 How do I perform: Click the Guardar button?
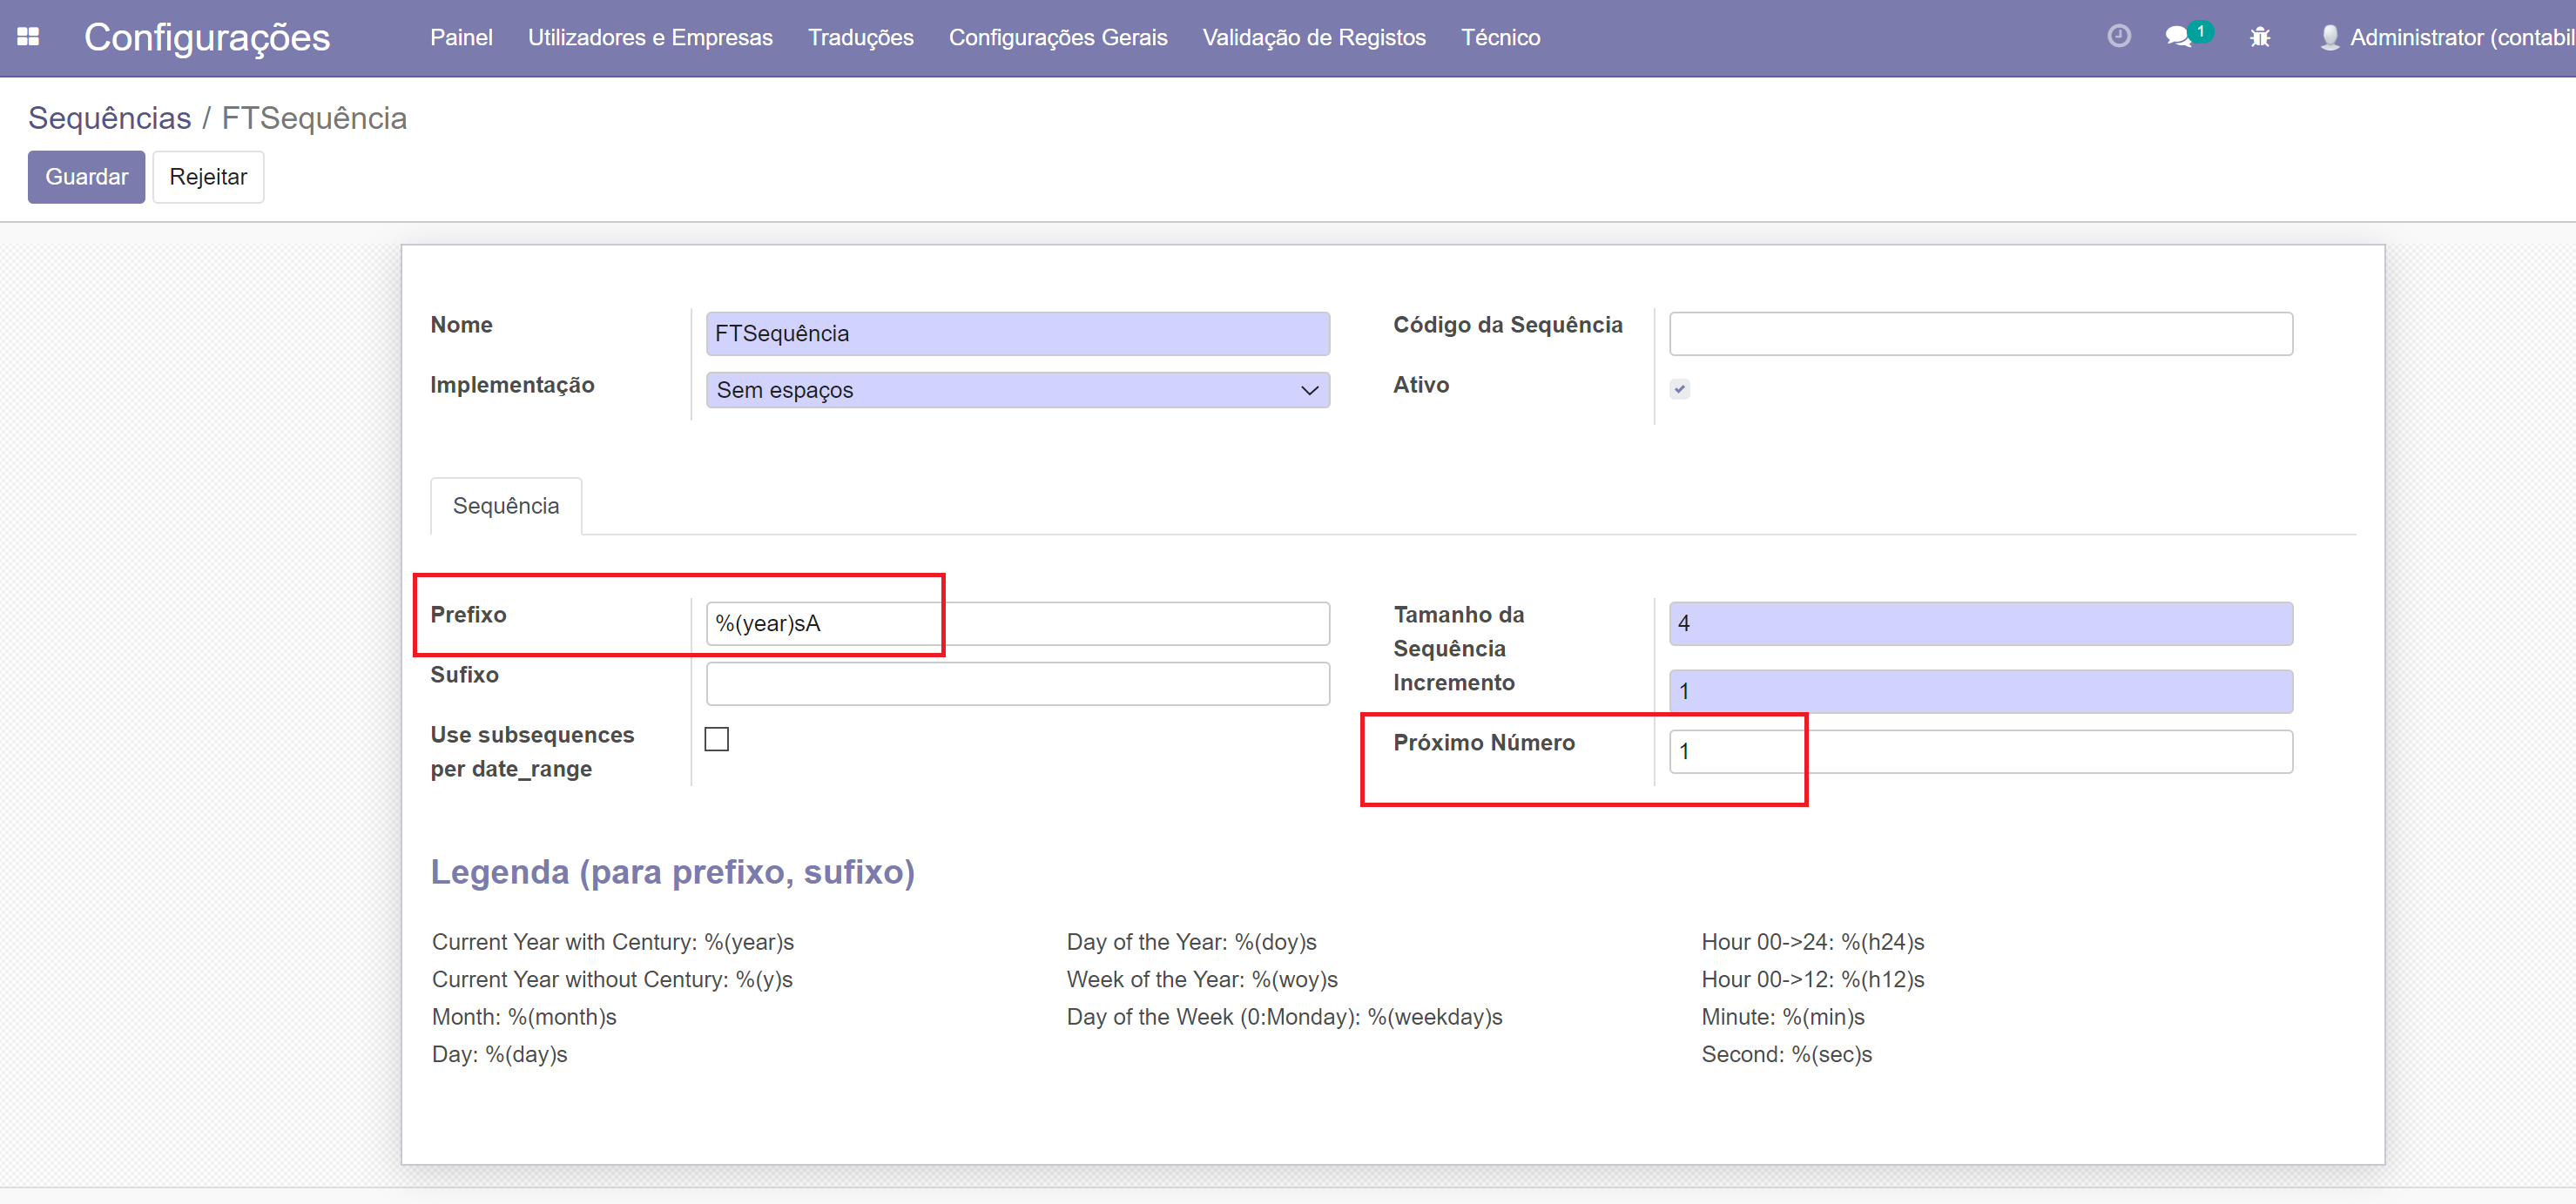[86, 177]
